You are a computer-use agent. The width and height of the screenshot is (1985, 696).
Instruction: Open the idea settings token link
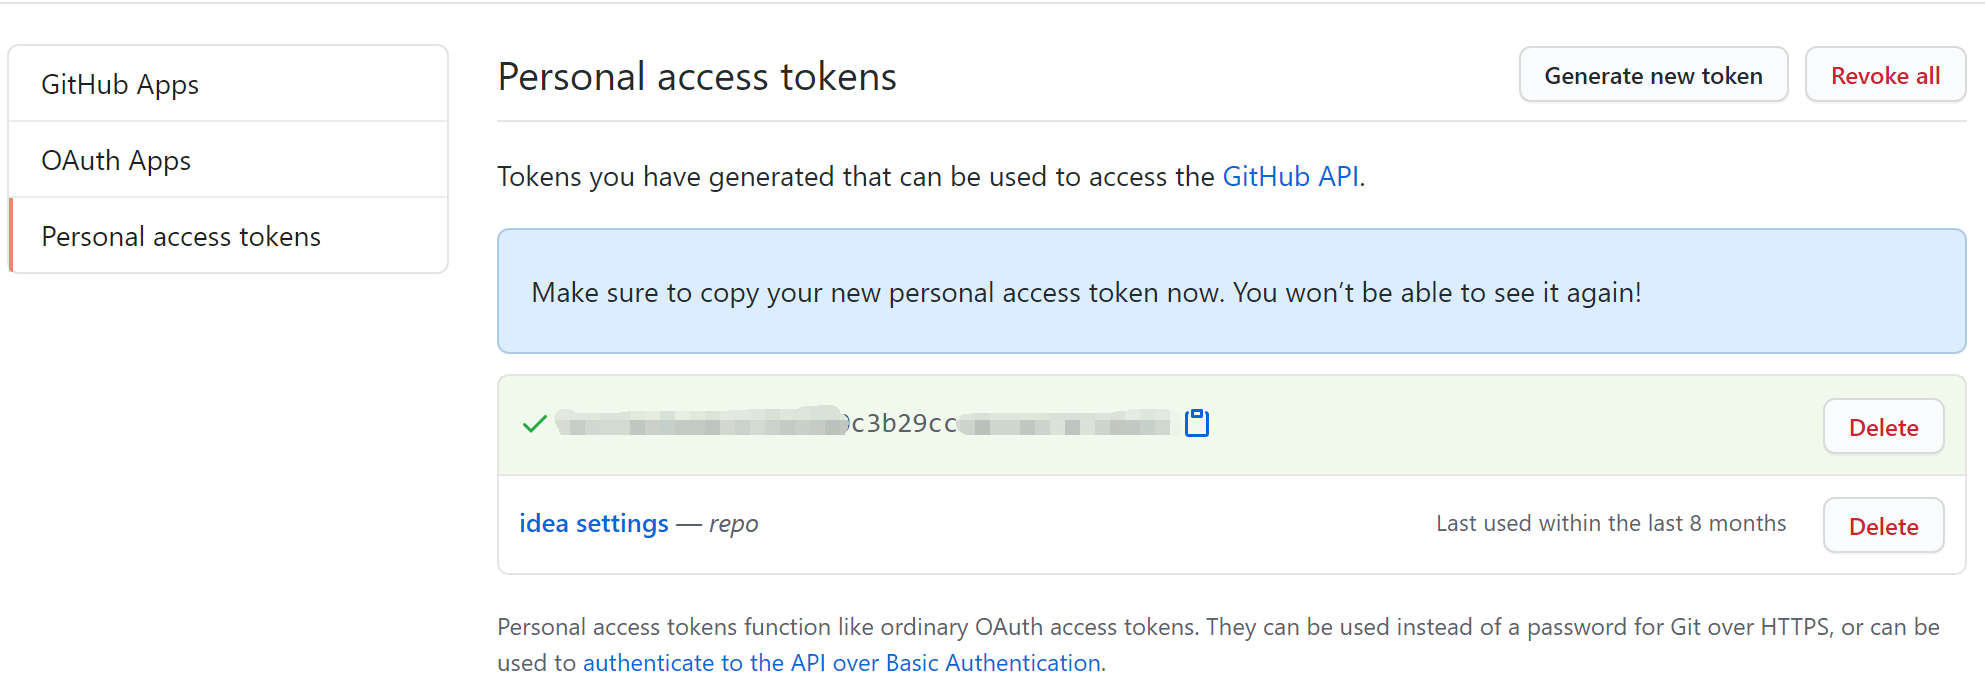[594, 523]
